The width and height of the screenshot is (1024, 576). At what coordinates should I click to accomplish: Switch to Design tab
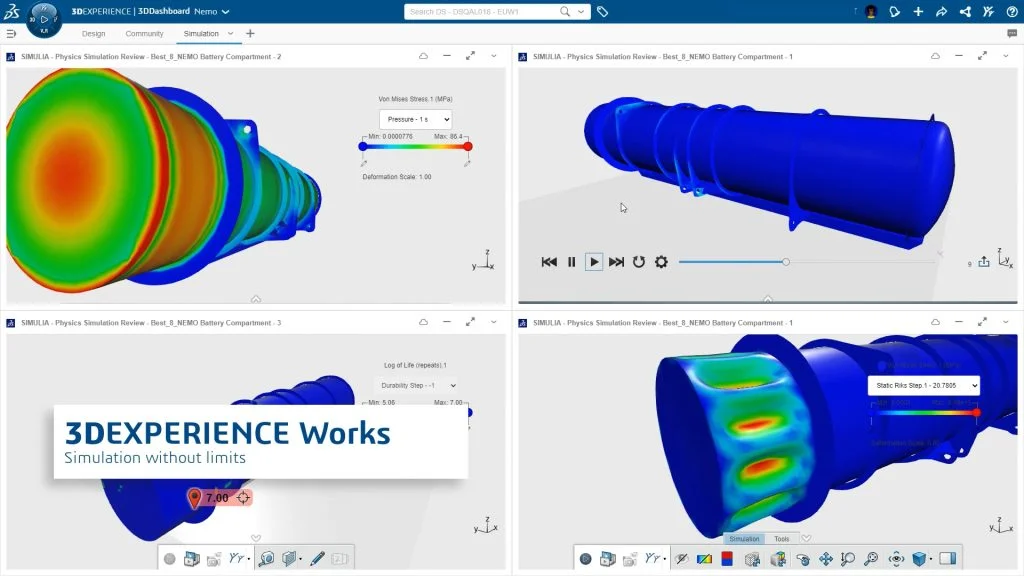coord(93,33)
